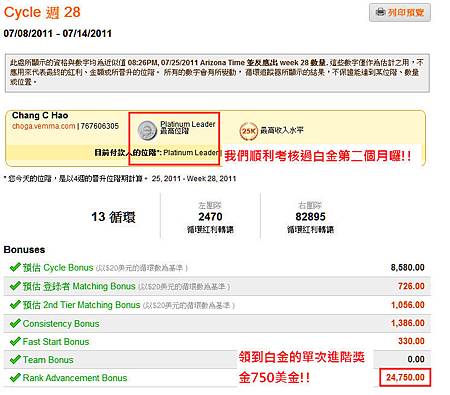Viewport: 450px width, 395px height.
Task: Click checkmark beside Cycle Bonus
Action: 15,267
